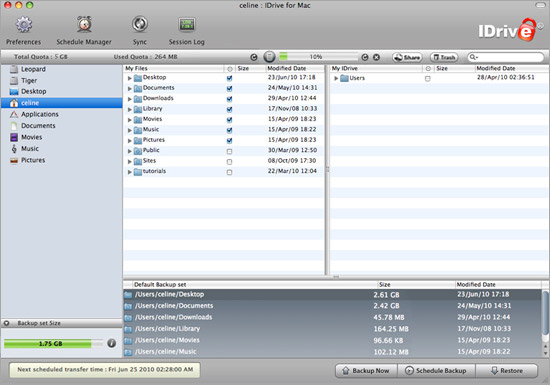Click the info icon next to Backup set Size
The height and width of the screenshot is (385, 550).
click(x=112, y=343)
